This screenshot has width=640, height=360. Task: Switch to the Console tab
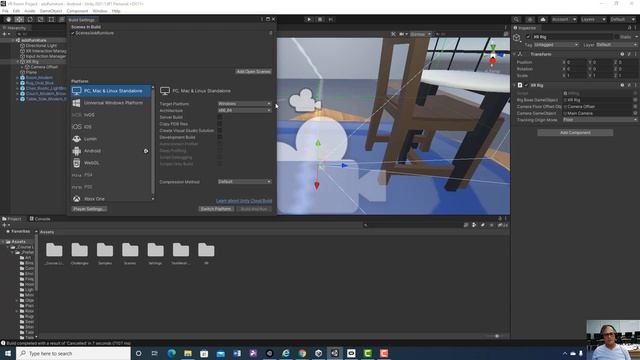[40, 219]
